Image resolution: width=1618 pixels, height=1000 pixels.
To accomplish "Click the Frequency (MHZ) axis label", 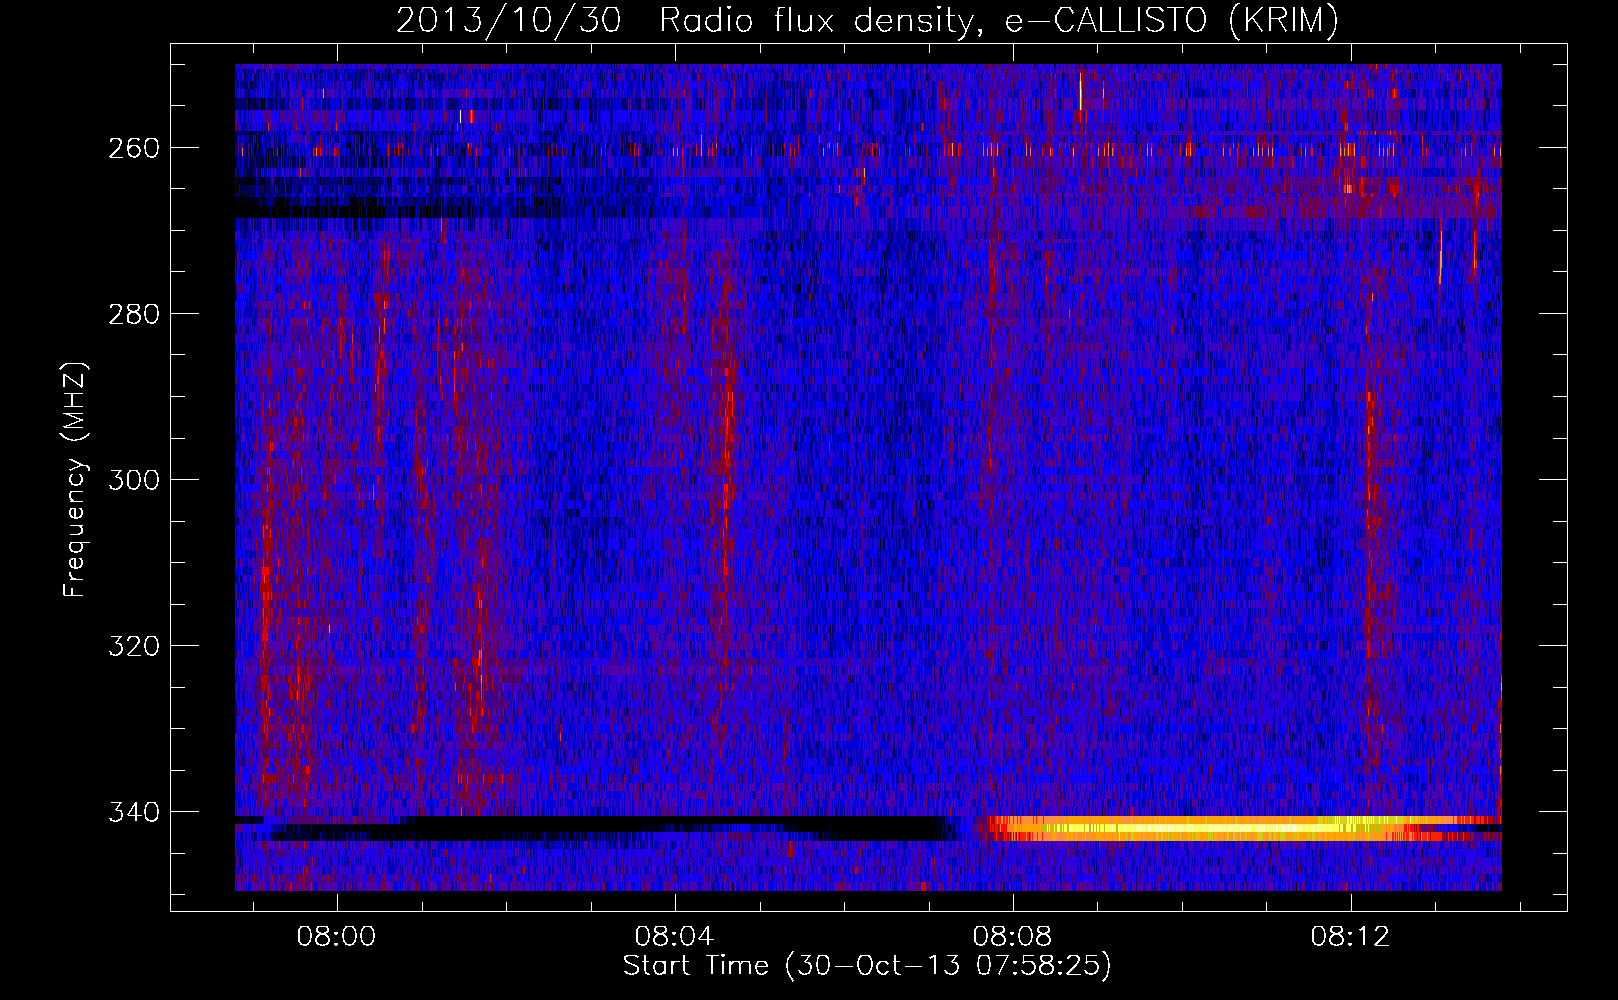I will (75, 480).
